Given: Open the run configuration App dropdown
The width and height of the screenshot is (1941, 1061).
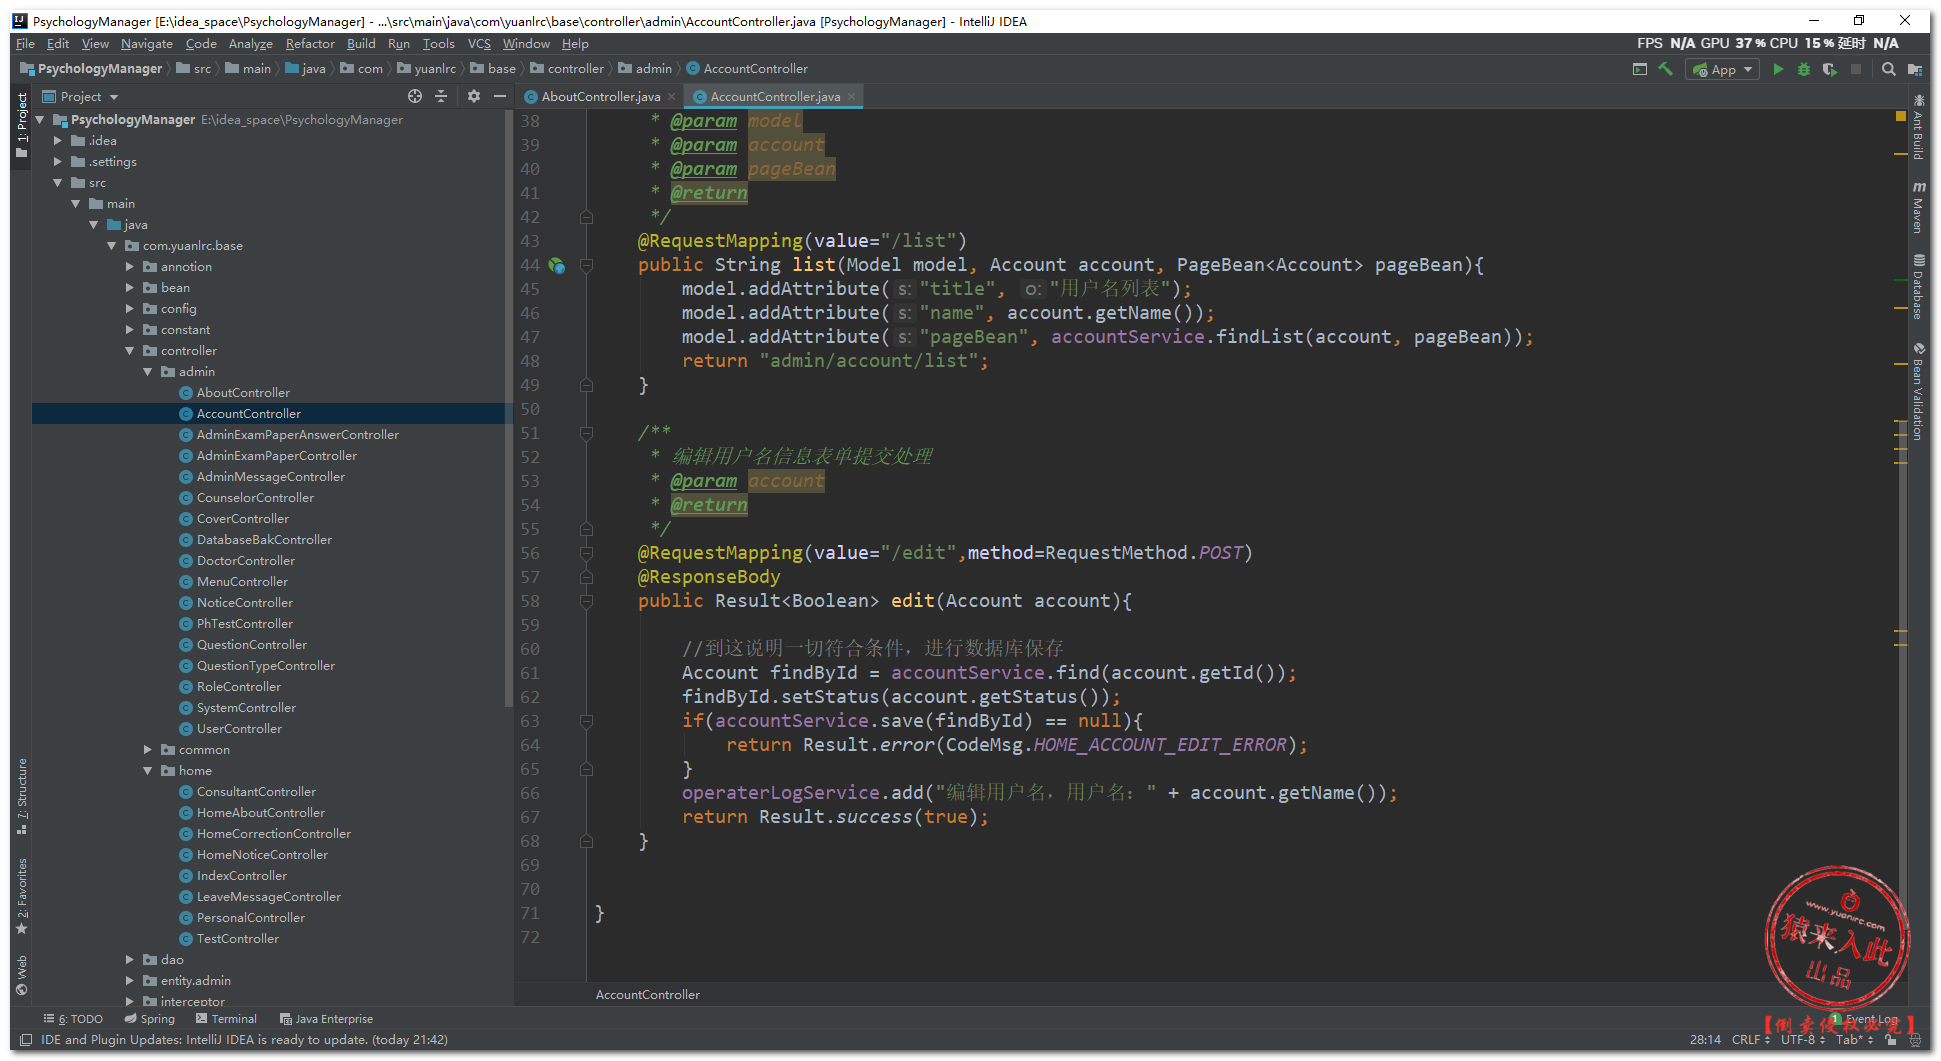Looking at the screenshot, I should (1722, 69).
